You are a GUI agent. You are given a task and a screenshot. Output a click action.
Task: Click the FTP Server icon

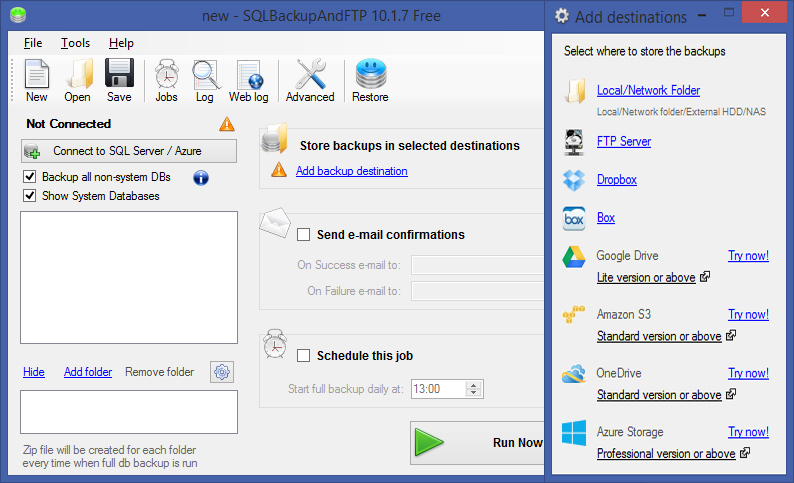tap(574, 142)
